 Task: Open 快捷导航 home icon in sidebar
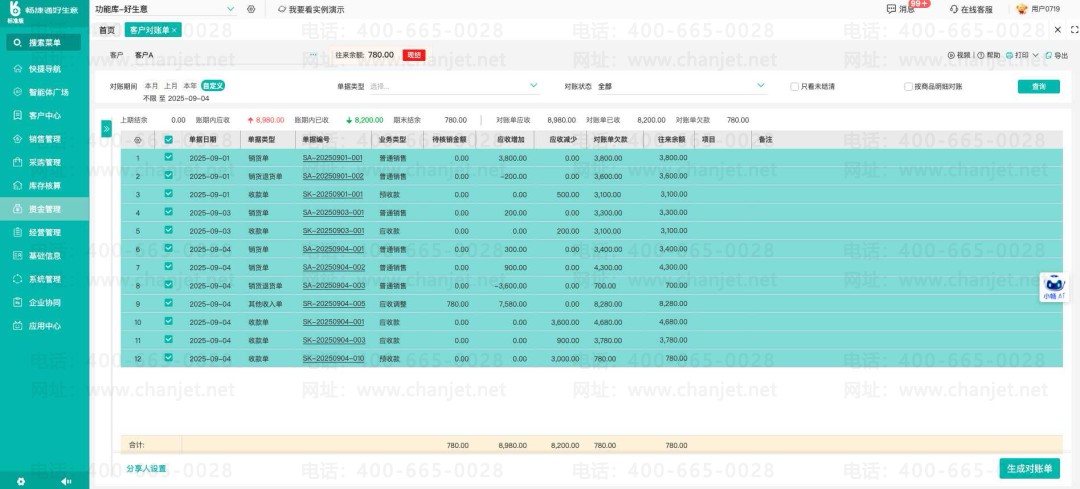tap(18, 69)
